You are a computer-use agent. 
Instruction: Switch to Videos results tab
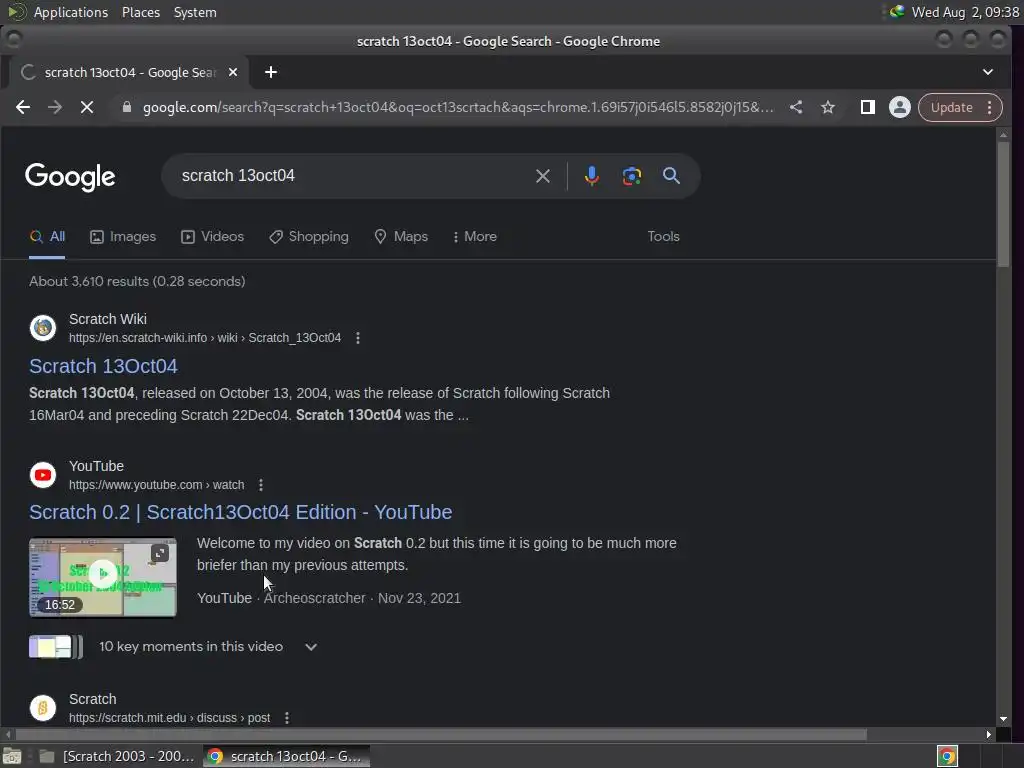click(212, 236)
